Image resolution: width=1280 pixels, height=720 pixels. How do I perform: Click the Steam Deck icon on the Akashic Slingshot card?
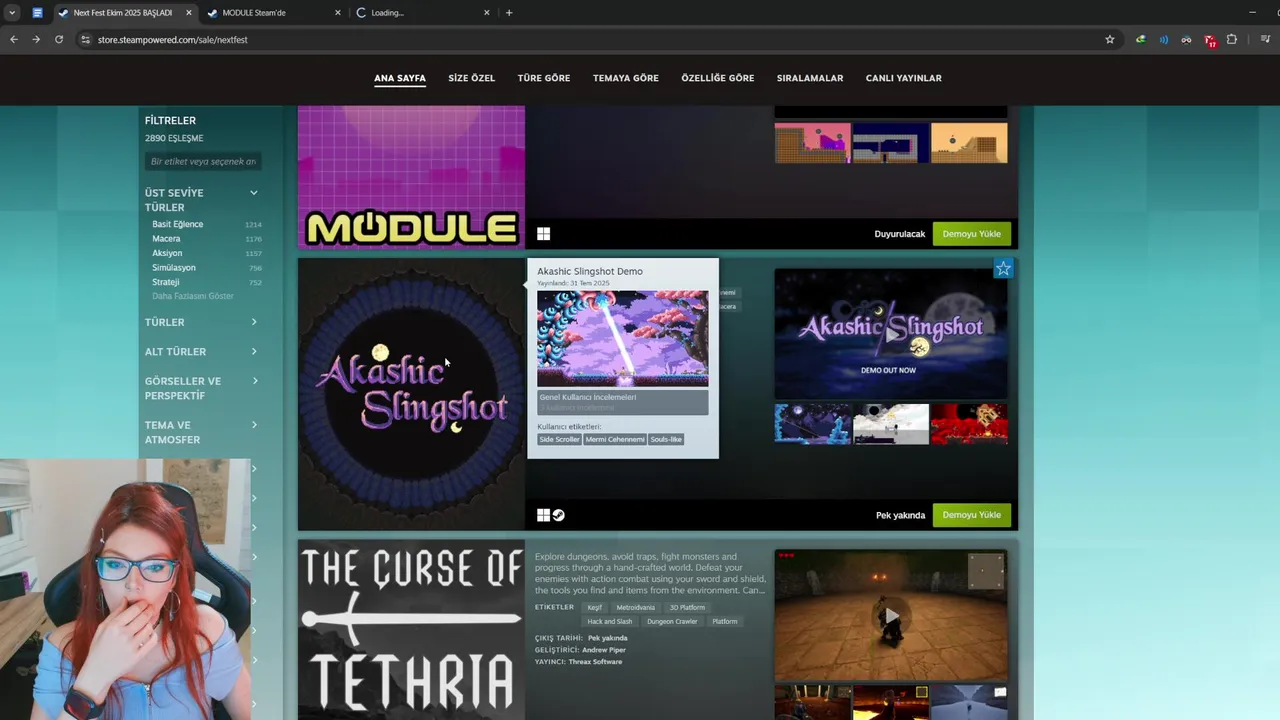pos(559,515)
